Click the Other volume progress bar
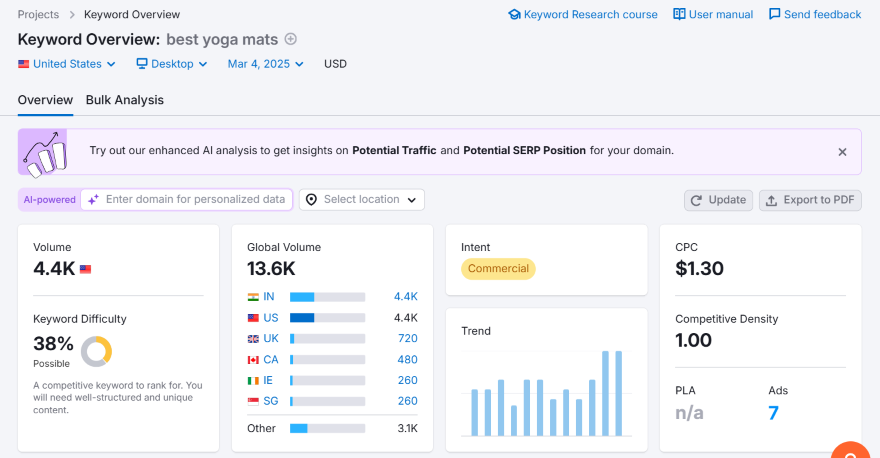 (327, 428)
